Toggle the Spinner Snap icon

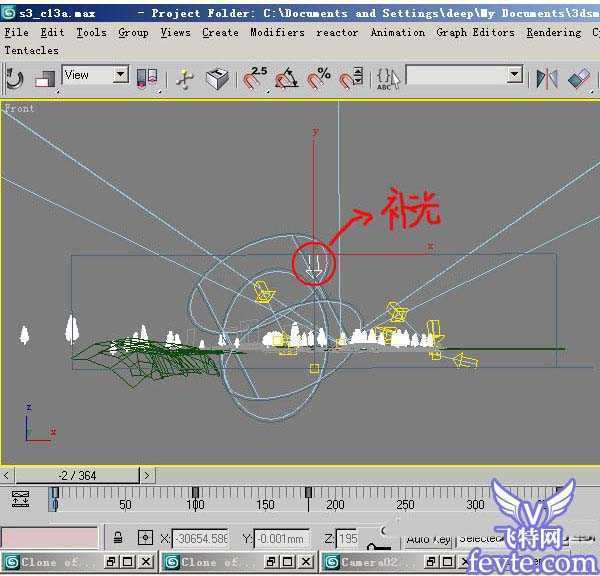(350, 78)
